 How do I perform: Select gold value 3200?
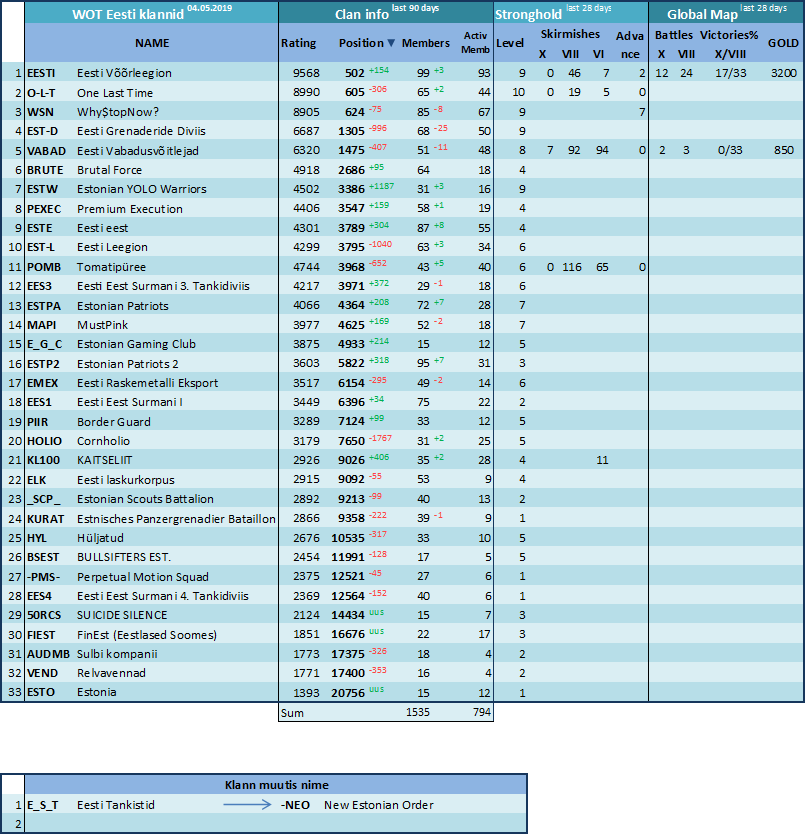tap(784, 73)
